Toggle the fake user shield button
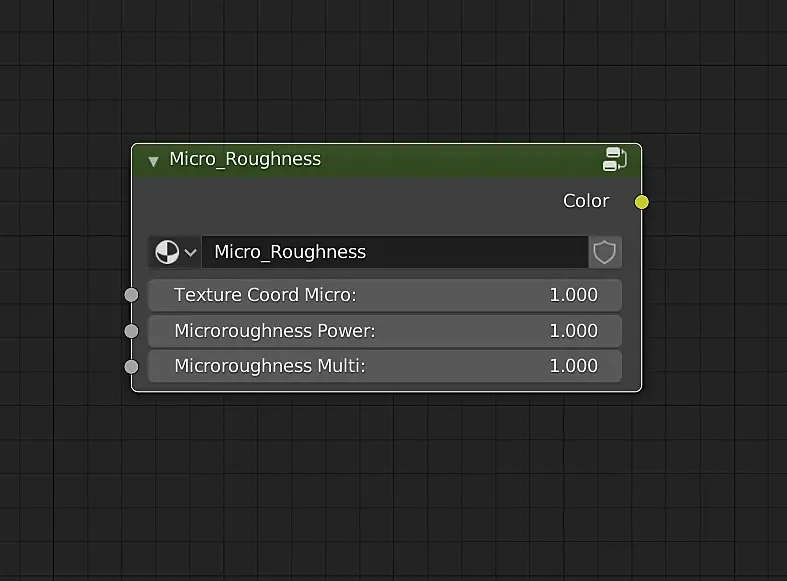Screen dimensions: 787x581 tap(605, 252)
